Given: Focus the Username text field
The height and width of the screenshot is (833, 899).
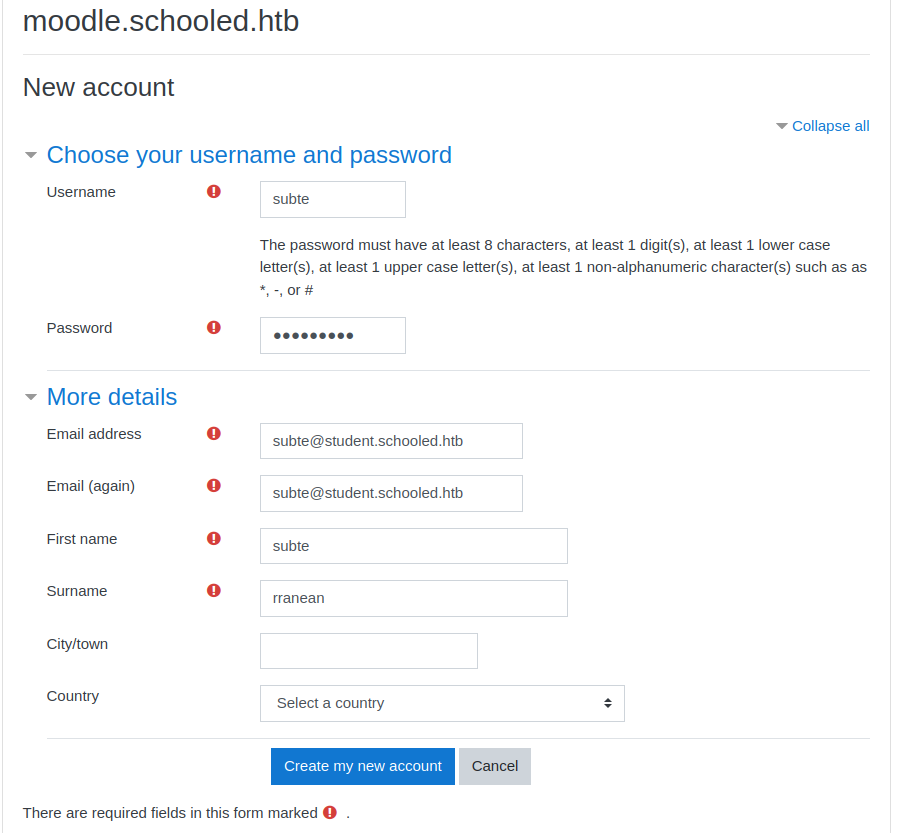Looking at the screenshot, I should click(x=333, y=200).
